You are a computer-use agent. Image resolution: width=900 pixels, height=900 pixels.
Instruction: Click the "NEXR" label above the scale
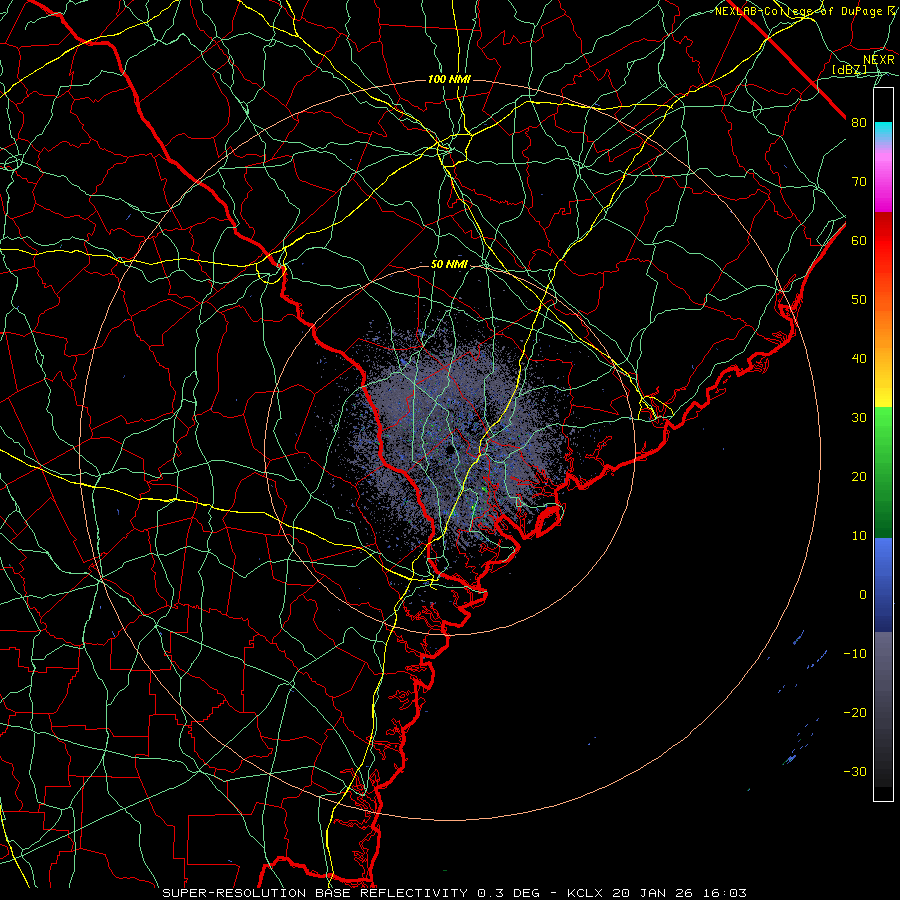click(878, 60)
